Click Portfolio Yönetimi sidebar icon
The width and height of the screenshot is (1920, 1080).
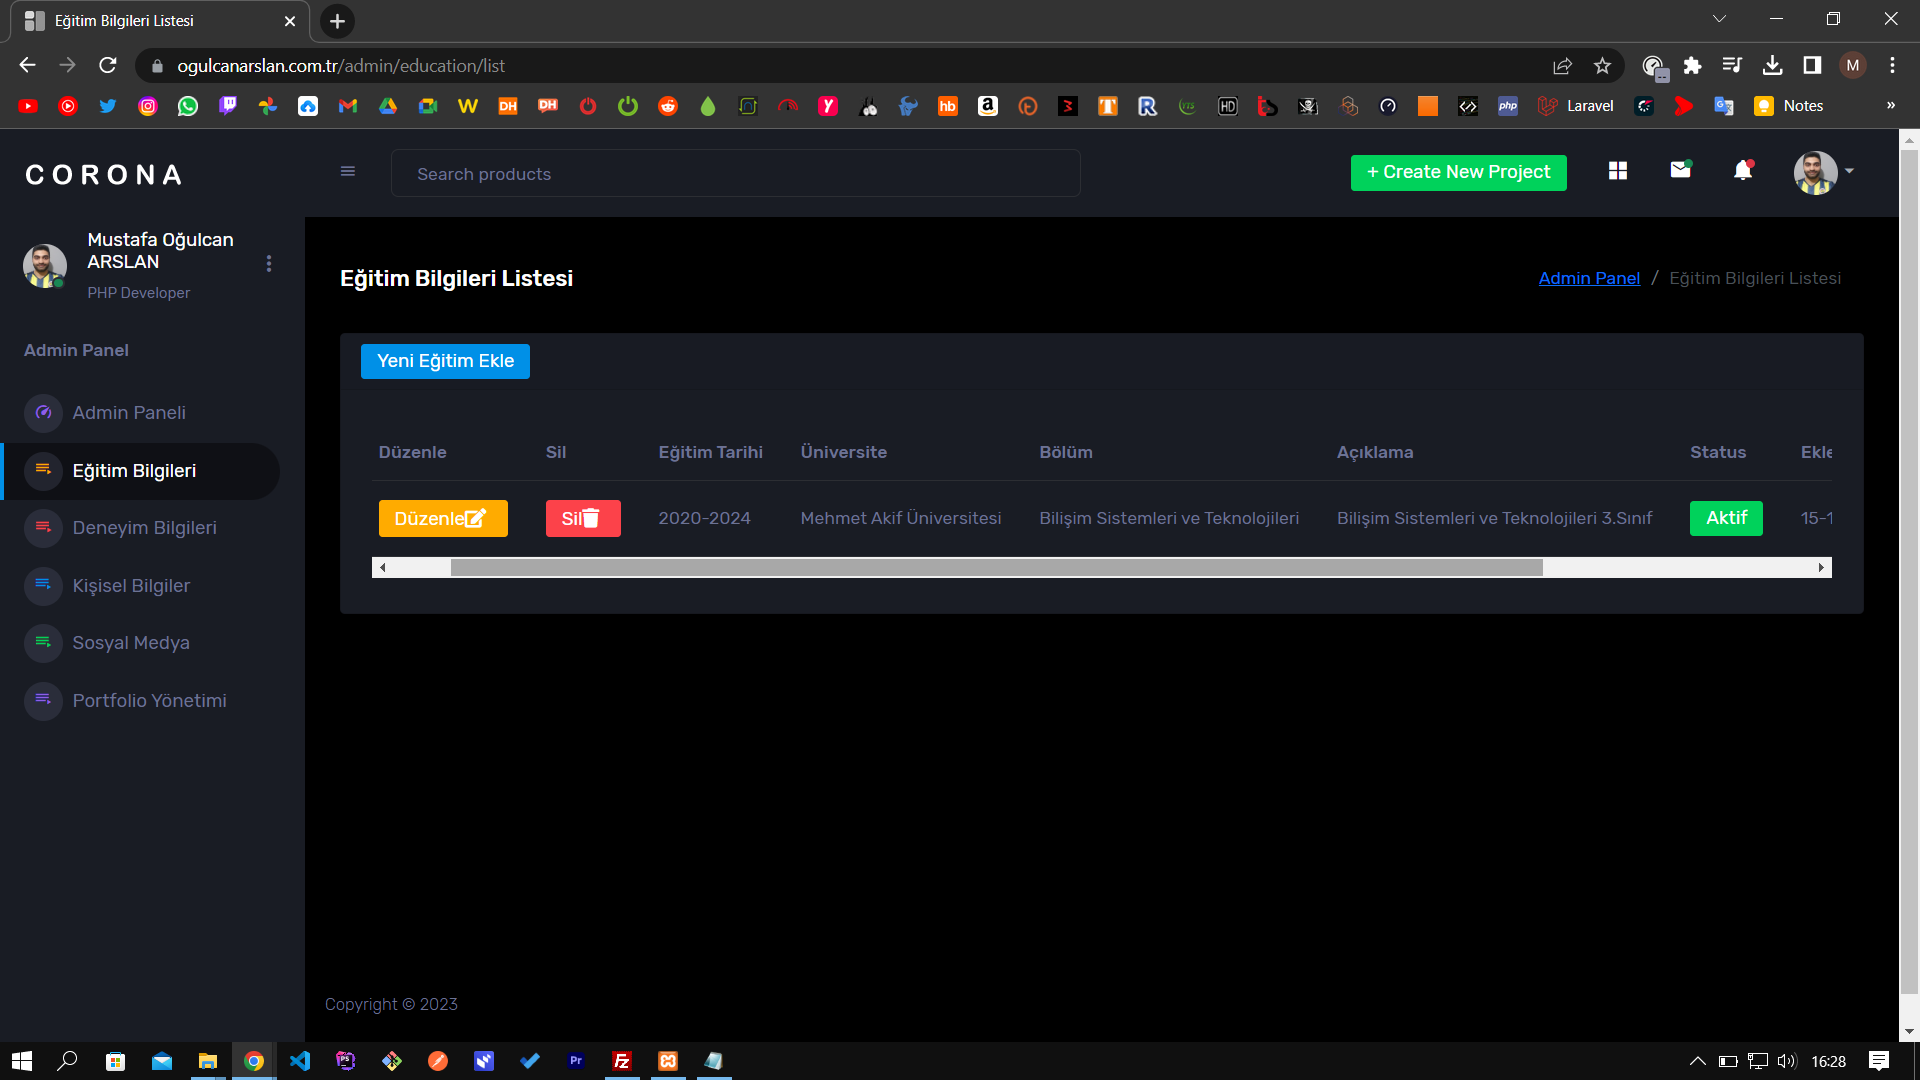coord(43,700)
